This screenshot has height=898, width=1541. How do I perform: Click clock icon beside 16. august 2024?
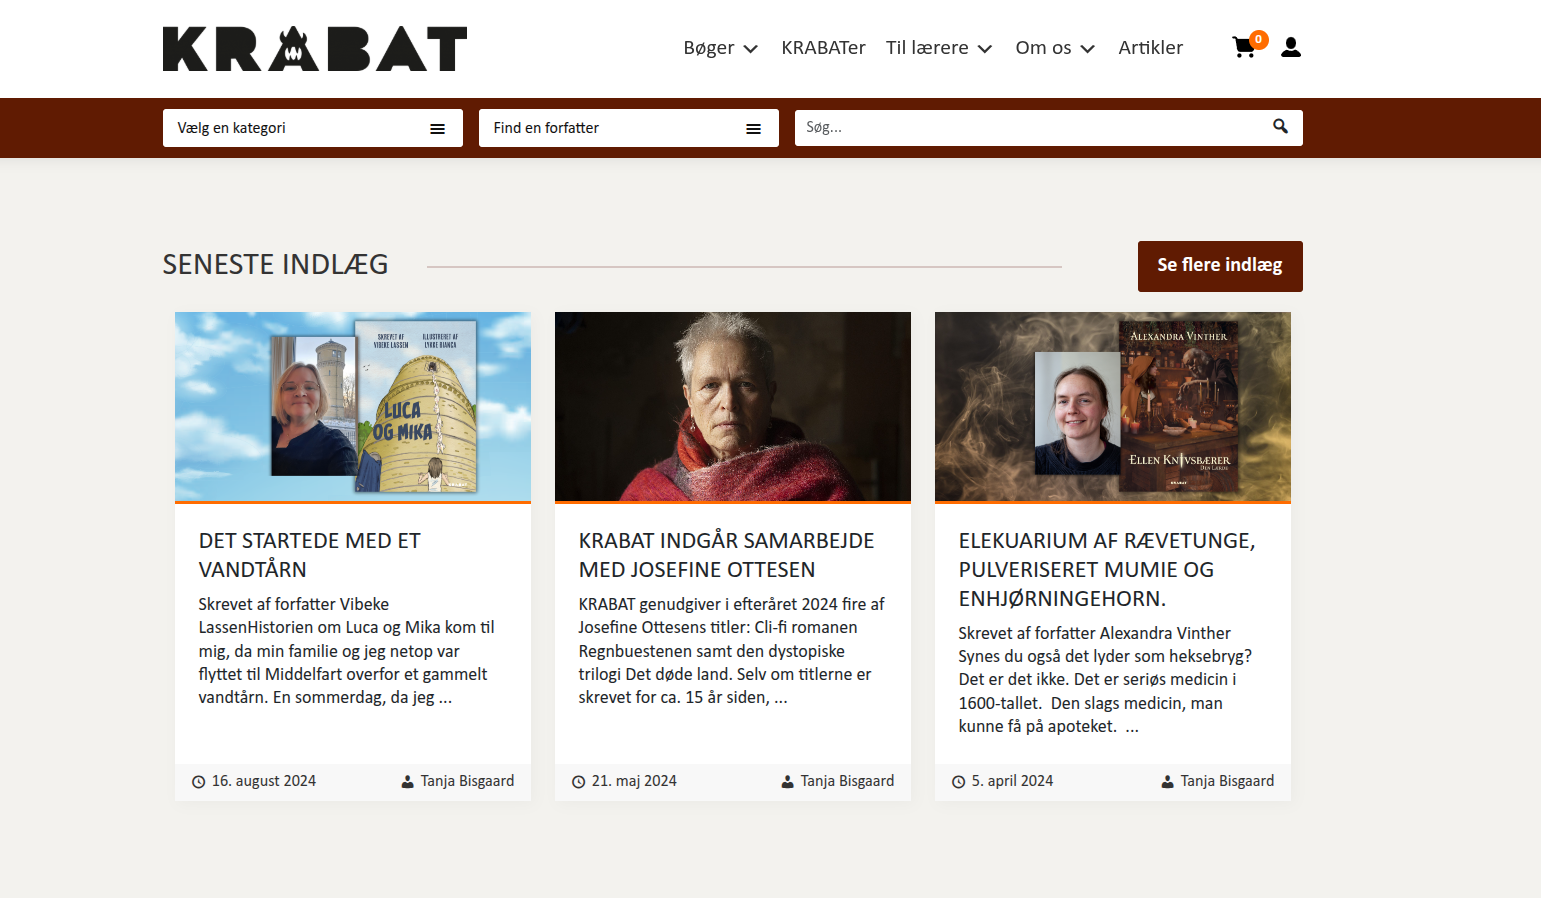[198, 782]
